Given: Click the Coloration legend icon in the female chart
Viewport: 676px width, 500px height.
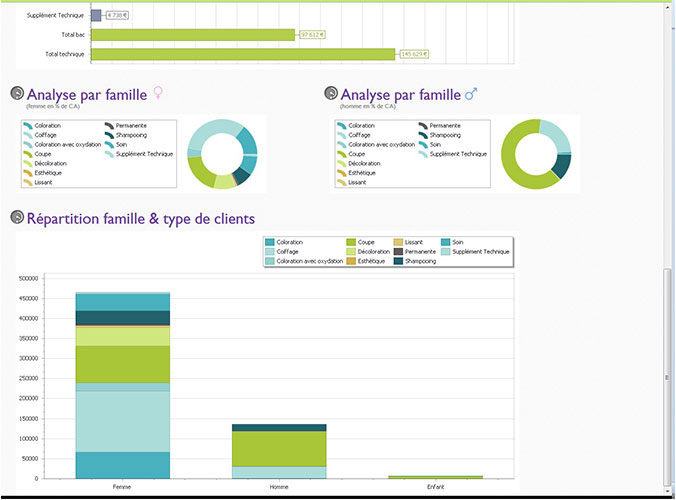Looking at the screenshot, I should [28, 126].
